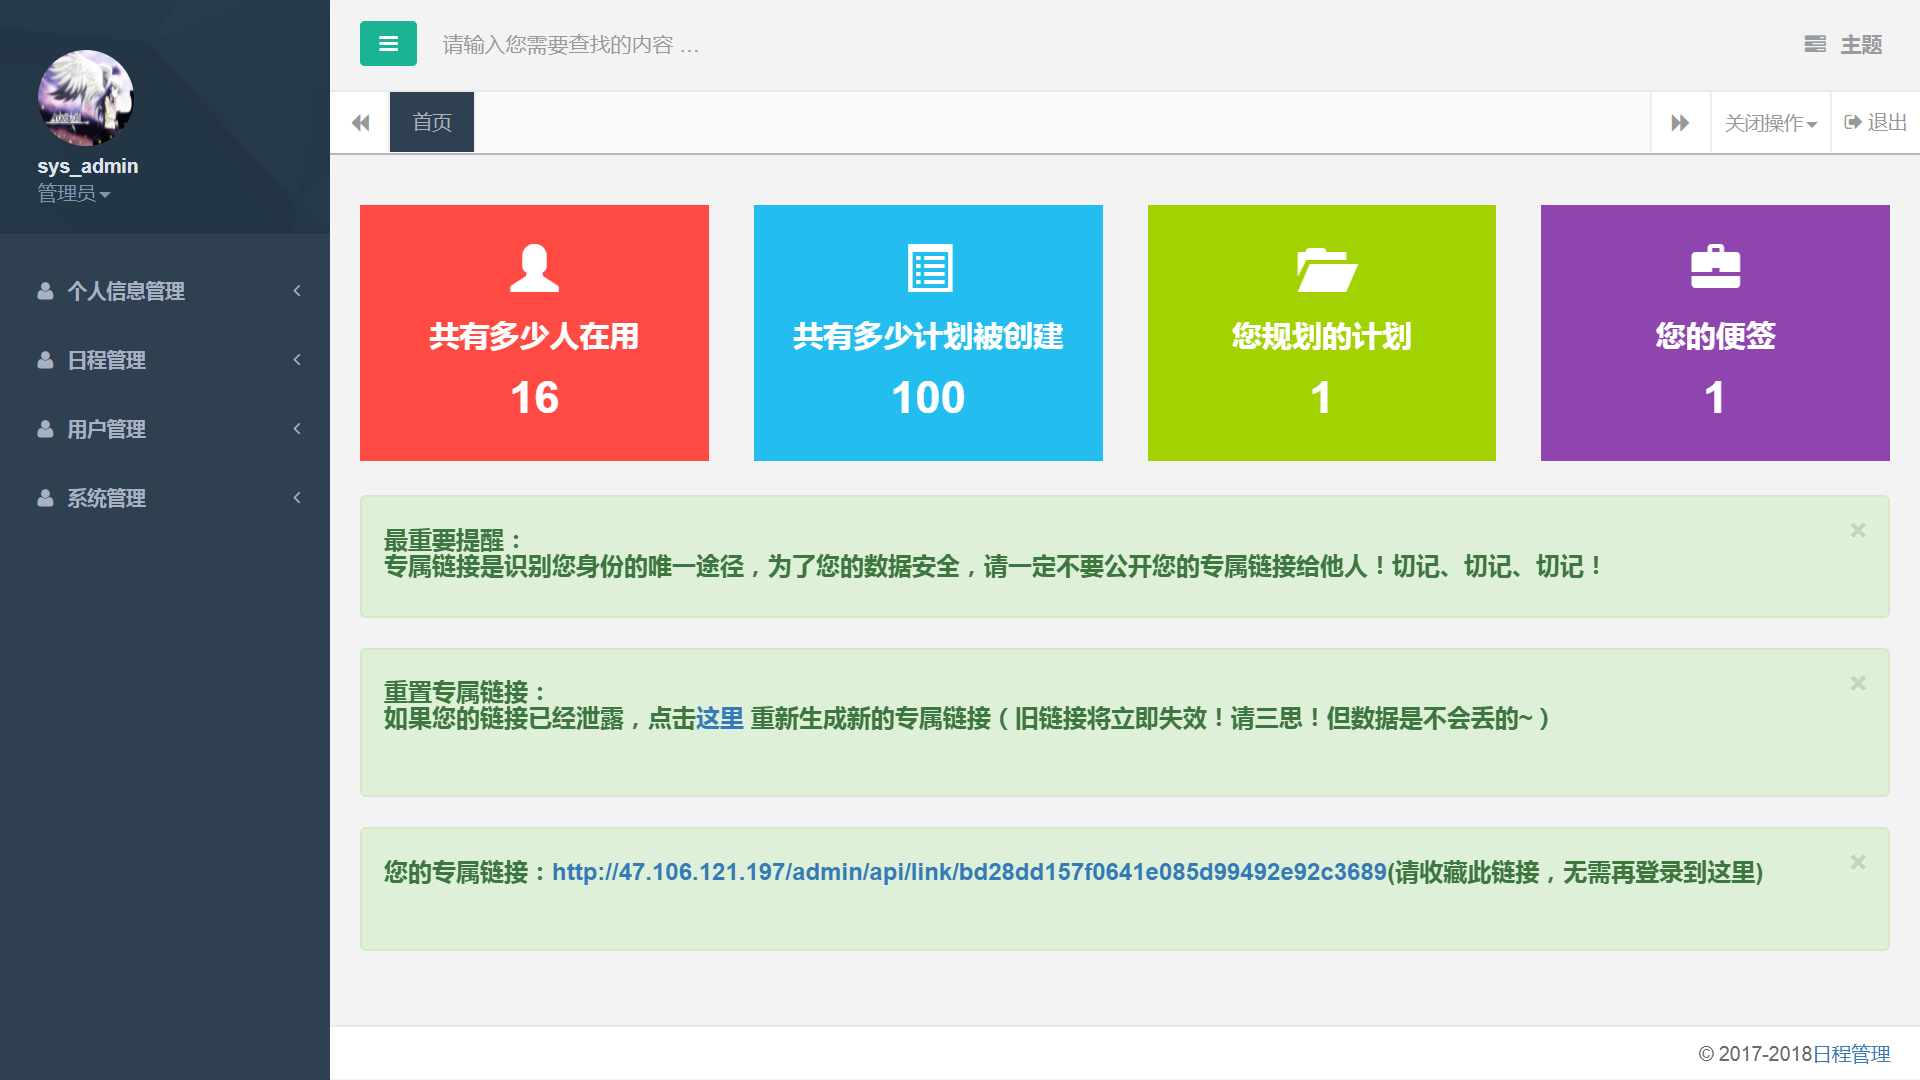This screenshot has width=1920, height=1080.
Task: Open the 主题 theme settings icon
Action: click(1815, 44)
